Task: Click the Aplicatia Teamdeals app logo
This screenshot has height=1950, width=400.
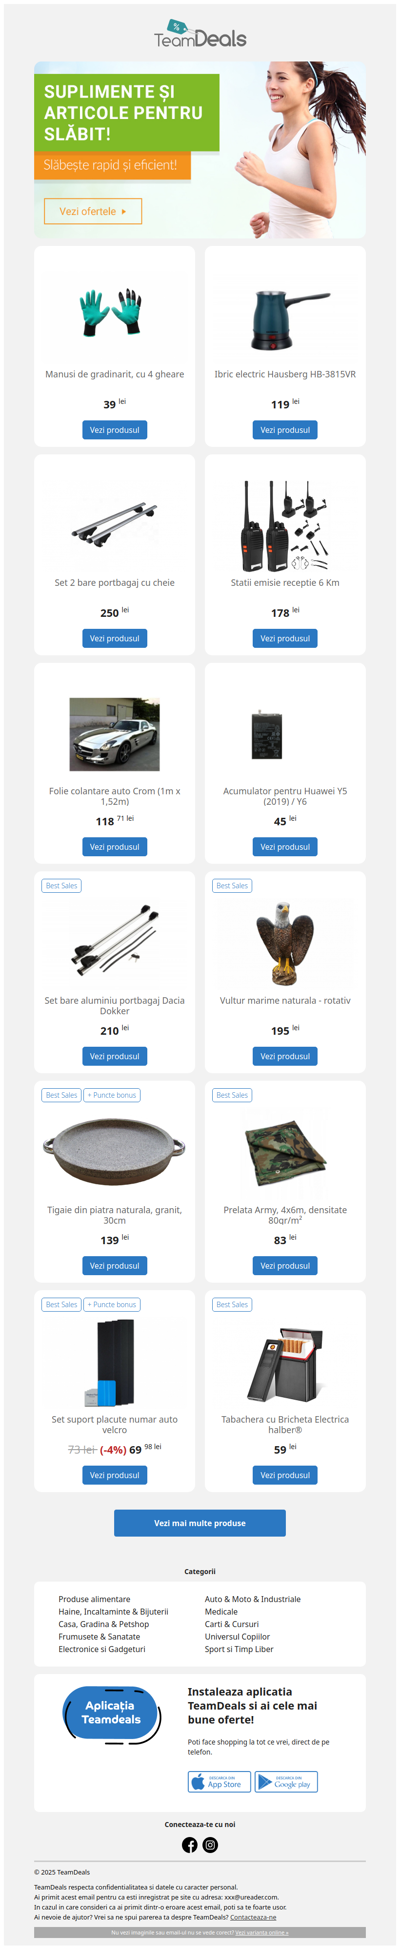Action: (111, 1713)
